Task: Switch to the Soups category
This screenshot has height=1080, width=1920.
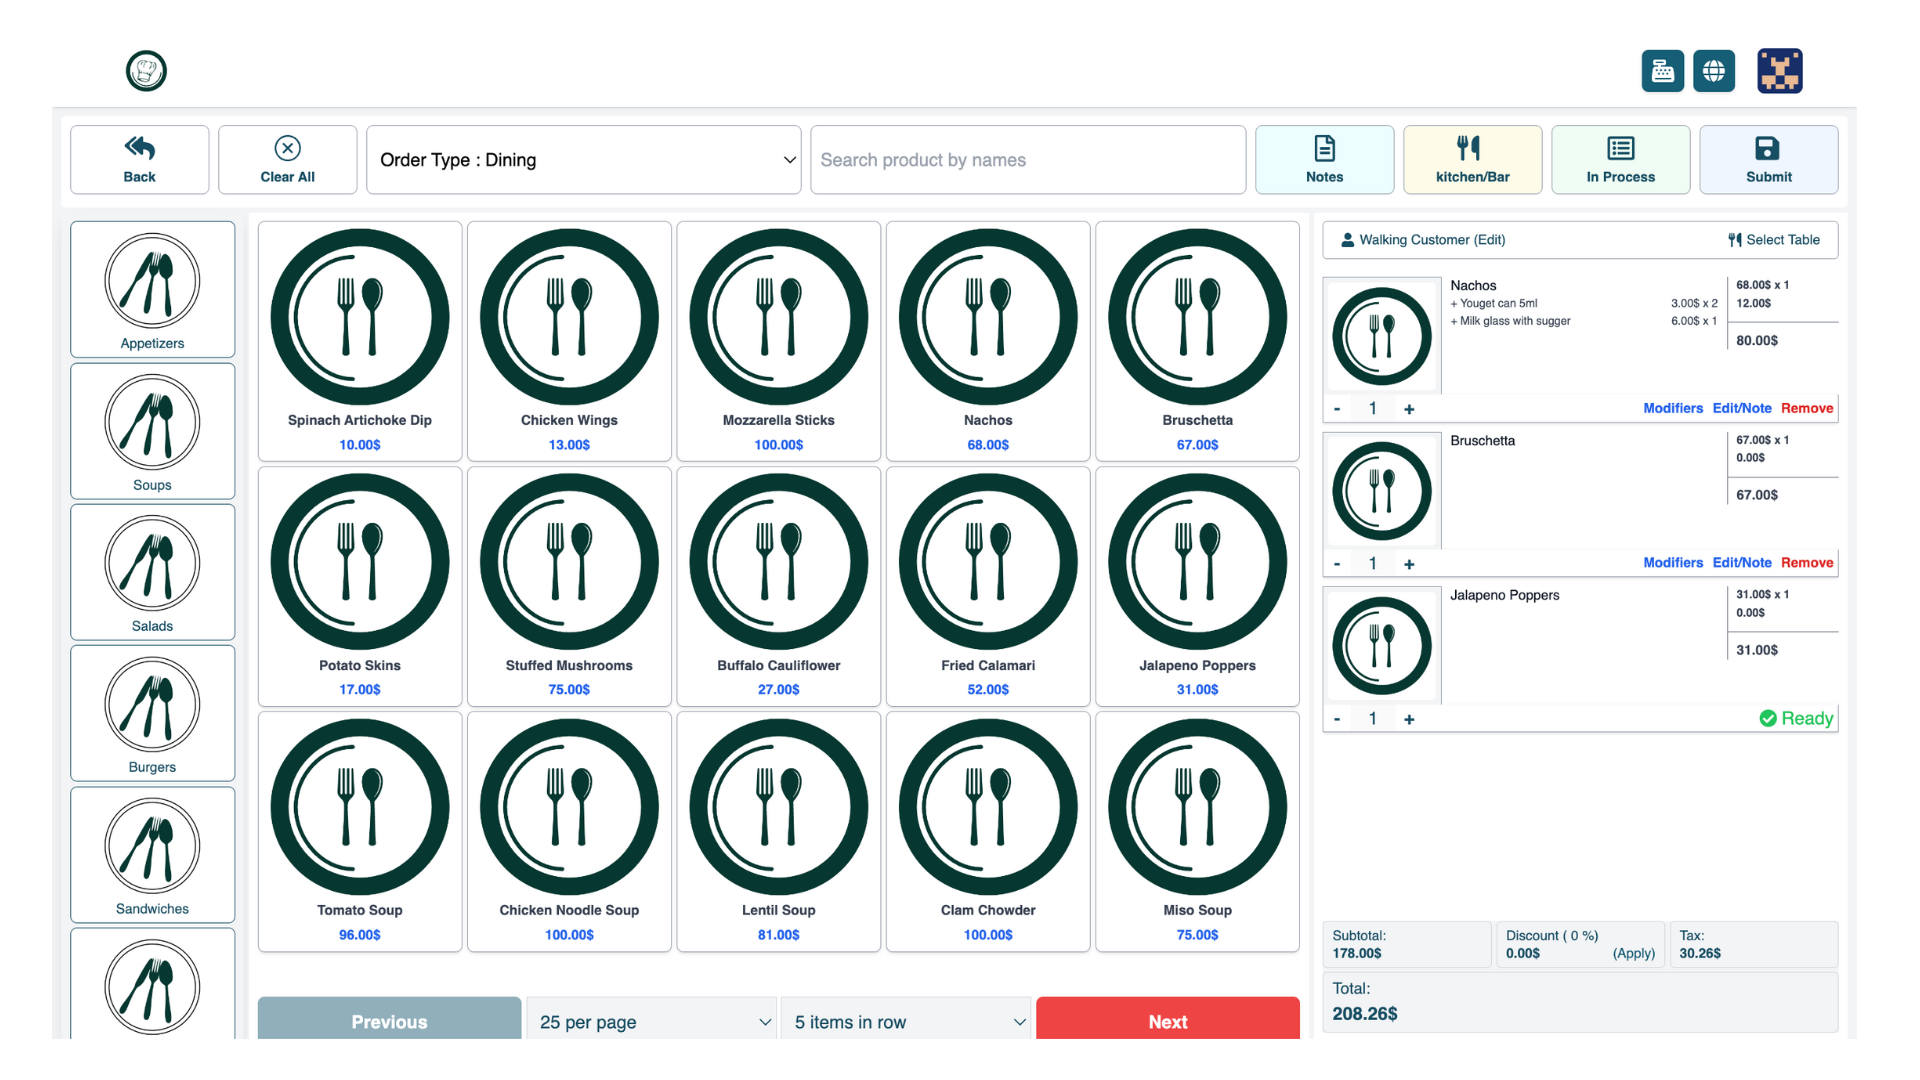Action: (152, 431)
